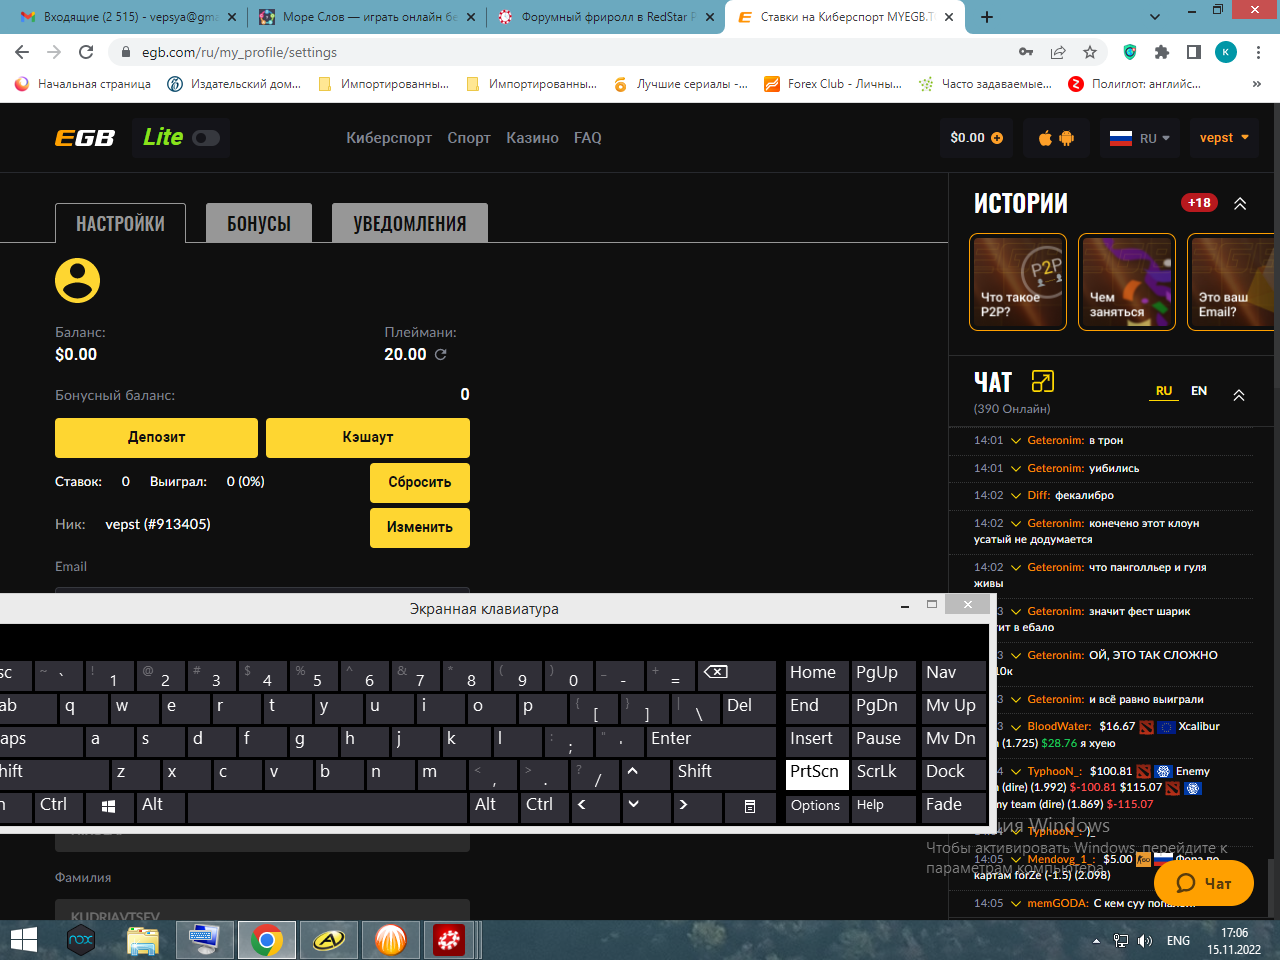Collapse the Истории section

pyautogui.click(x=1240, y=203)
